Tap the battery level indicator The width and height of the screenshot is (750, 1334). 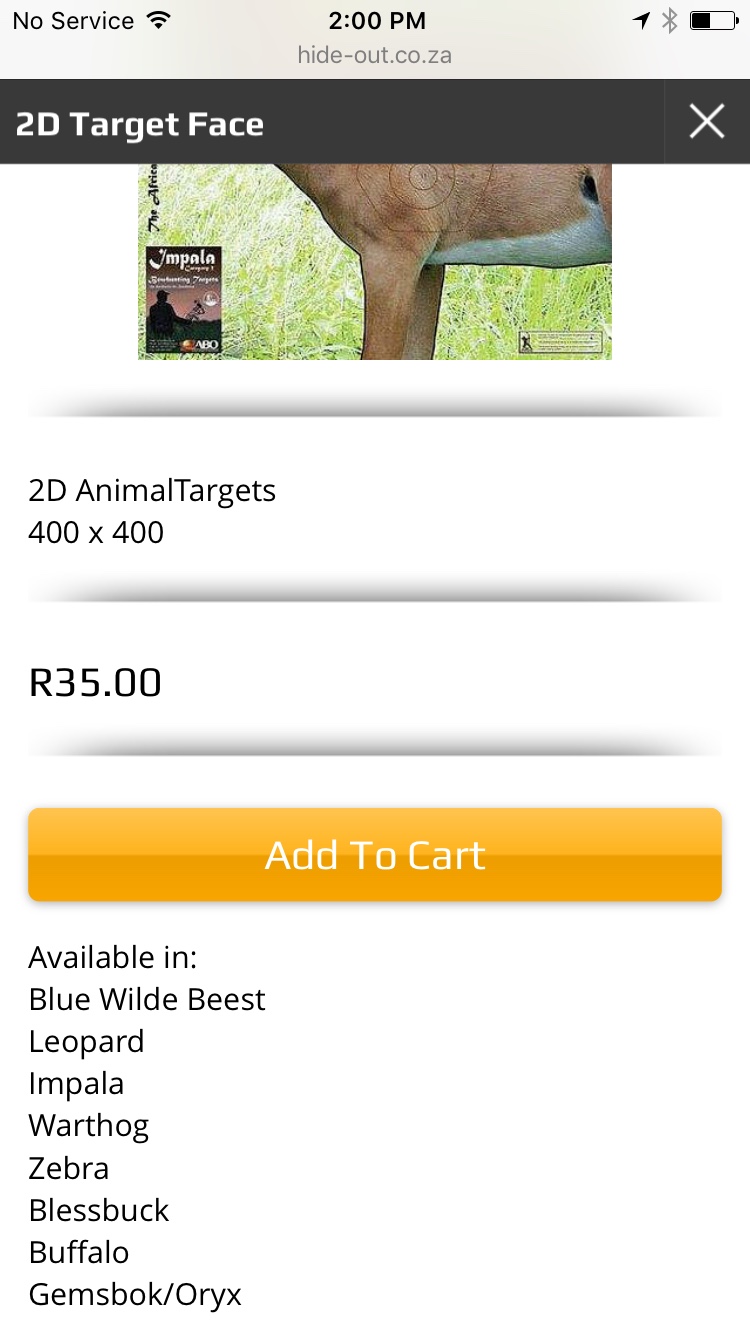point(712,21)
